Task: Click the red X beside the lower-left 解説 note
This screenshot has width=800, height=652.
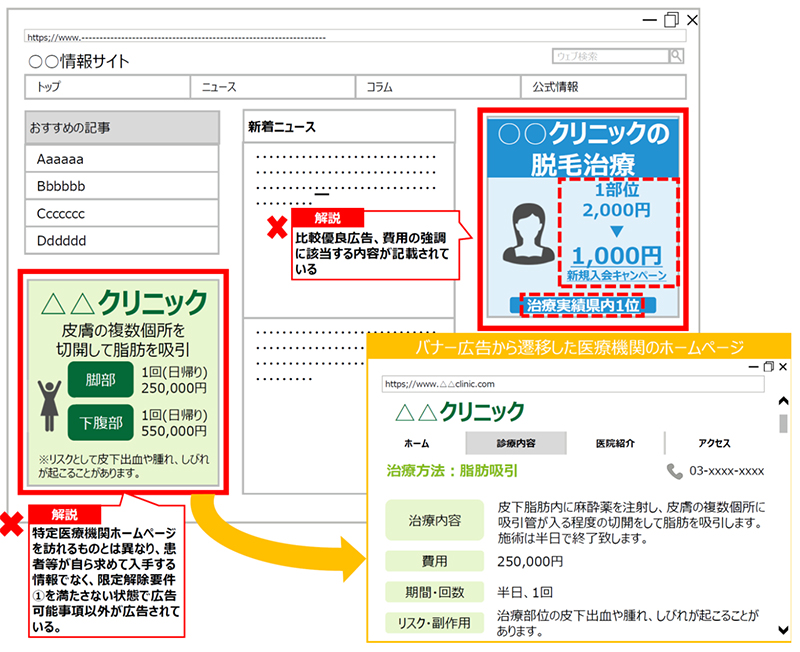Action: [x=12, y=522]
